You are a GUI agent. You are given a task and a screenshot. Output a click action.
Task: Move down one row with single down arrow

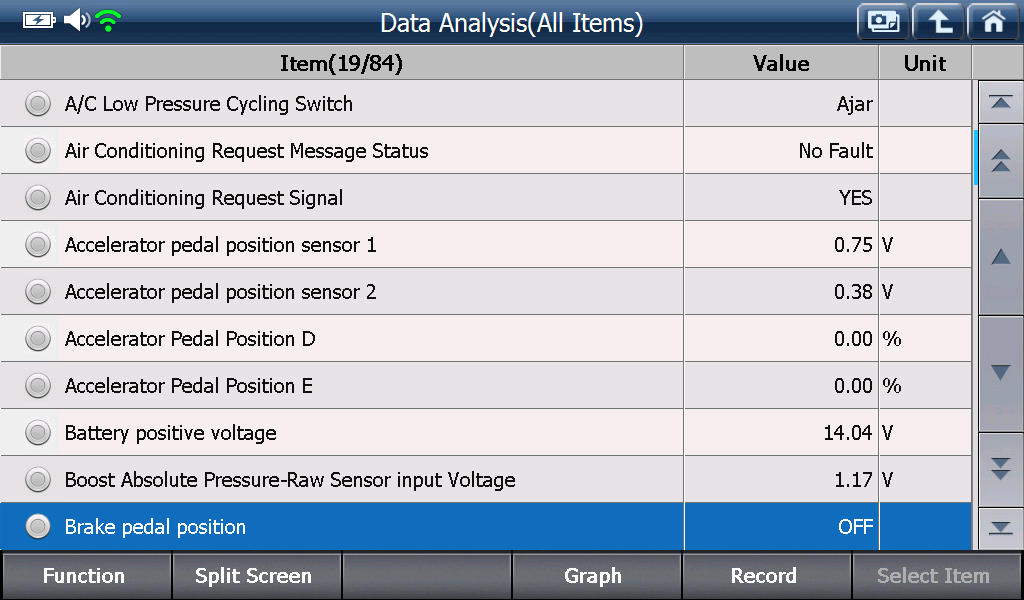(1000, 373)
